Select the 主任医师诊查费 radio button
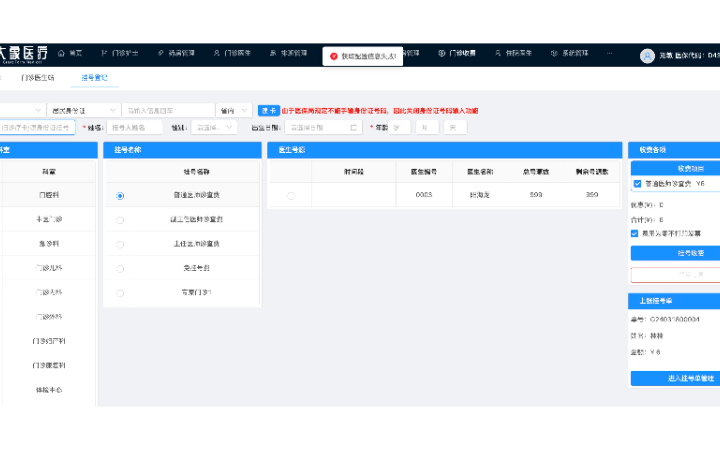The width and height of the screenshot is (720, 450). (x=120, y=243)
